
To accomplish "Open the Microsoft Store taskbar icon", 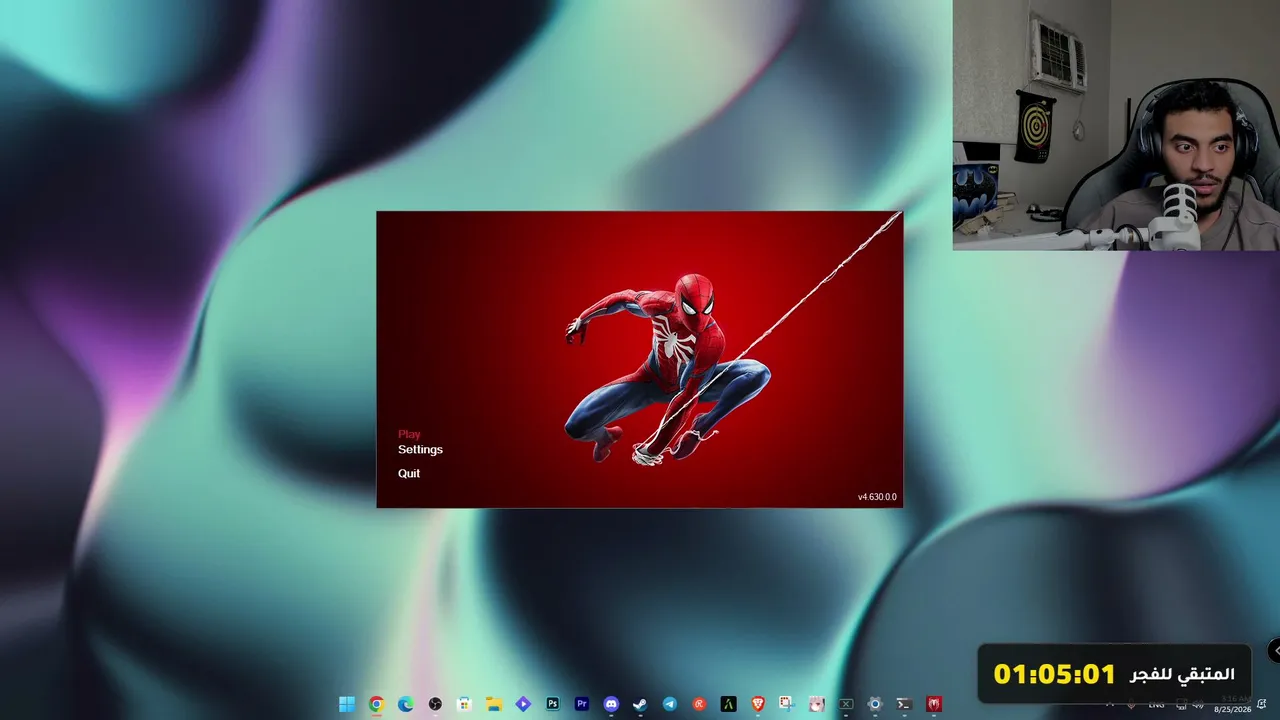I will click(x=464, y=704).
